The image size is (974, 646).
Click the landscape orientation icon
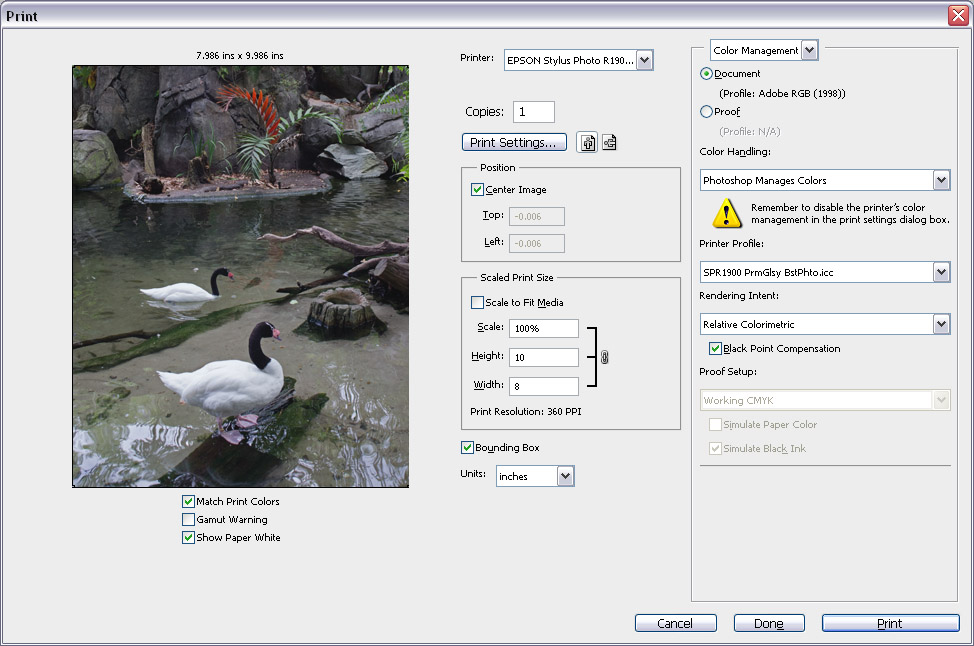pyautogui.click(x=609, y=142)
